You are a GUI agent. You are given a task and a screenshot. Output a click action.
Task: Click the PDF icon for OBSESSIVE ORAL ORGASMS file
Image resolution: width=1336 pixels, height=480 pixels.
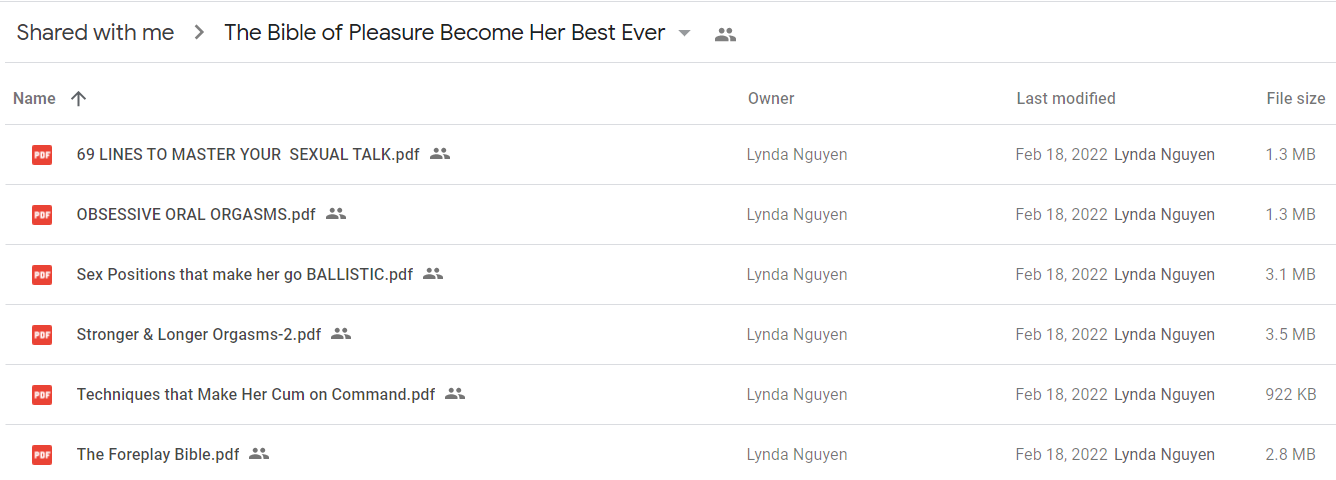(42, 215)
